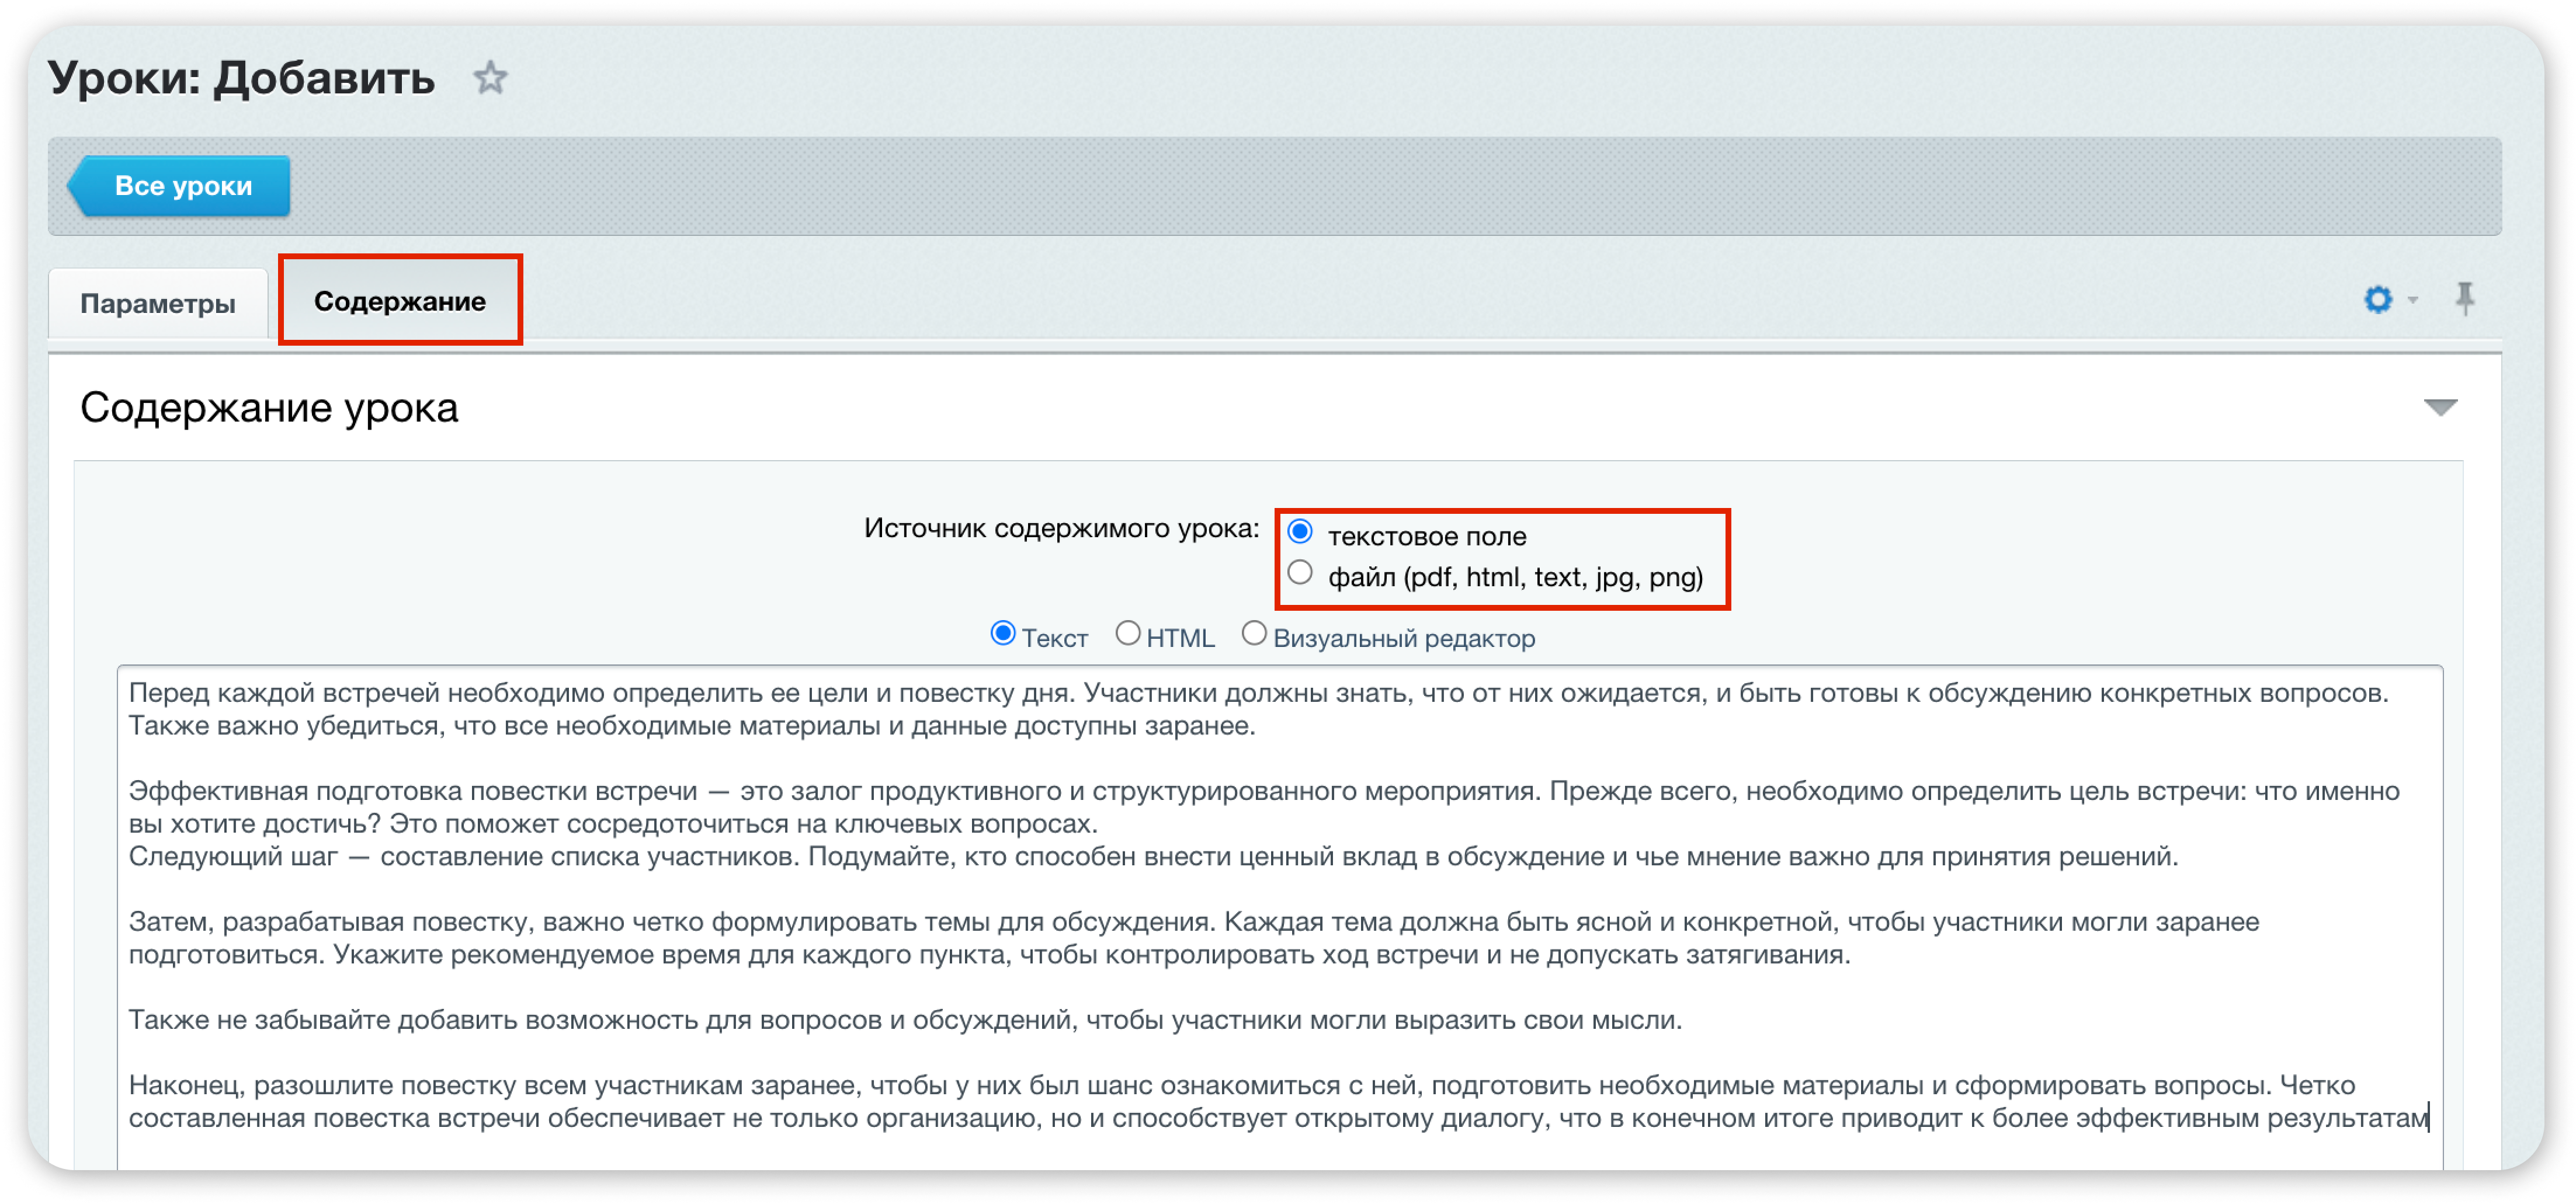
Task: Click inside the lesson content text area
Action: (x=1280, y=918)
